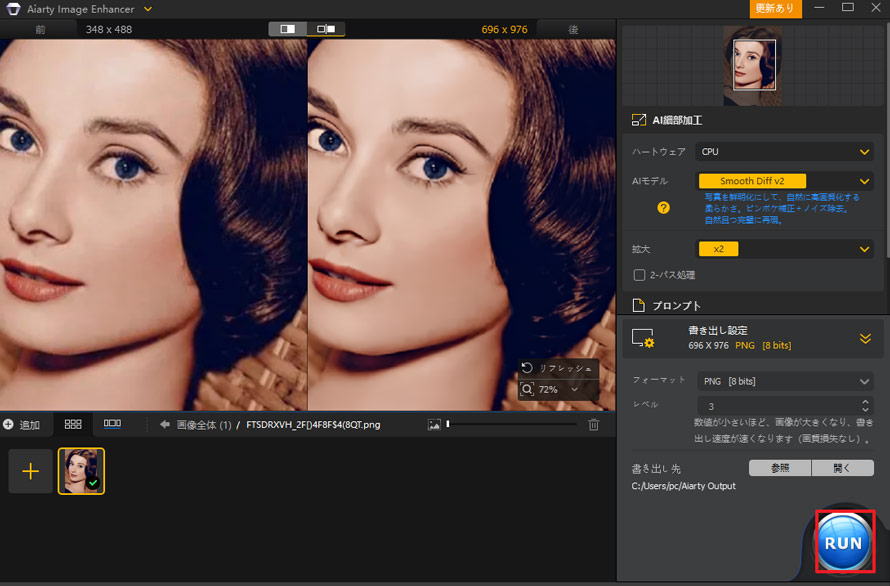Click the 参照 browse button
890x586 pixels.
[x=778, y=468]
